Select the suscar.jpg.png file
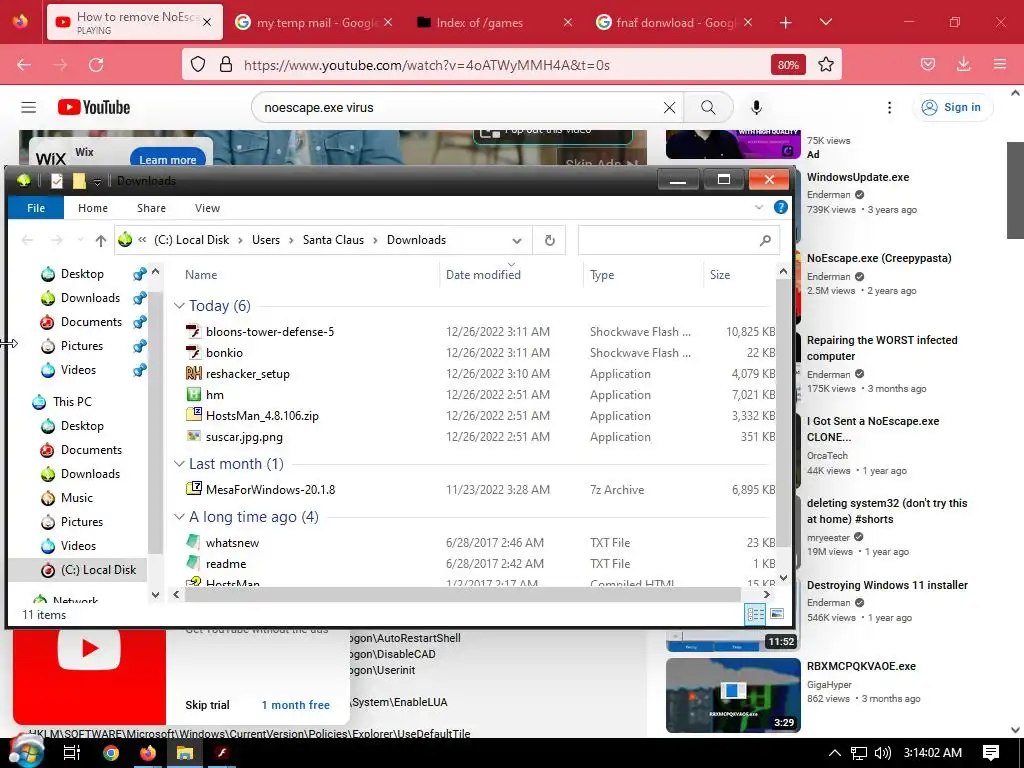Viewport: 1024px width, 768px height. [x=244, y=437]
